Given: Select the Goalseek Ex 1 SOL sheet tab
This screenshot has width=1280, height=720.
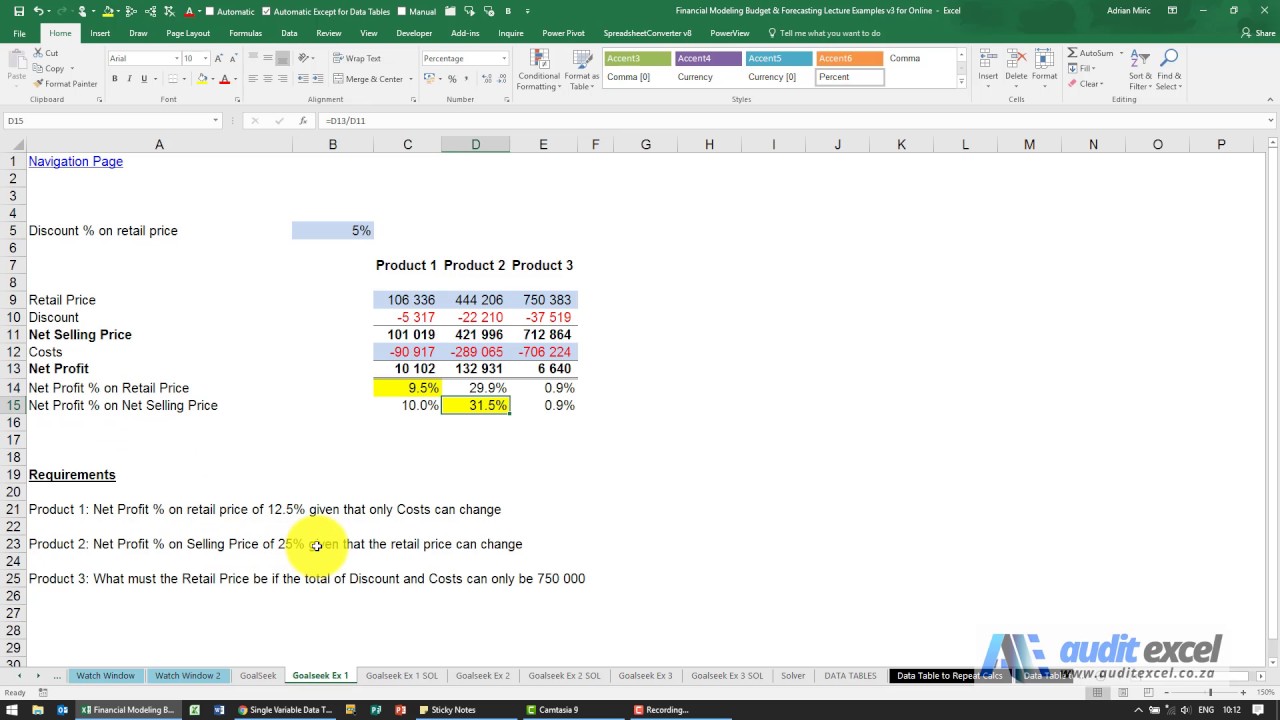Looking at the screenshot, I should point(402,676).
